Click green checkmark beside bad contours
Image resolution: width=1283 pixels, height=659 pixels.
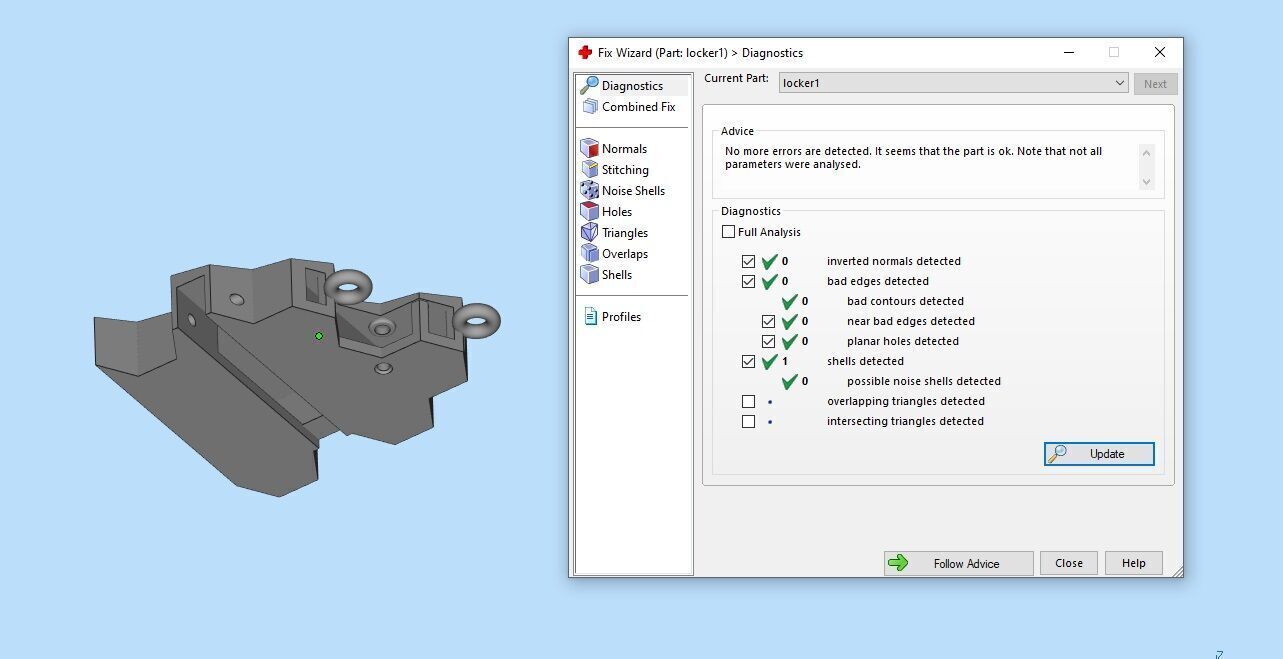point(789,301)
